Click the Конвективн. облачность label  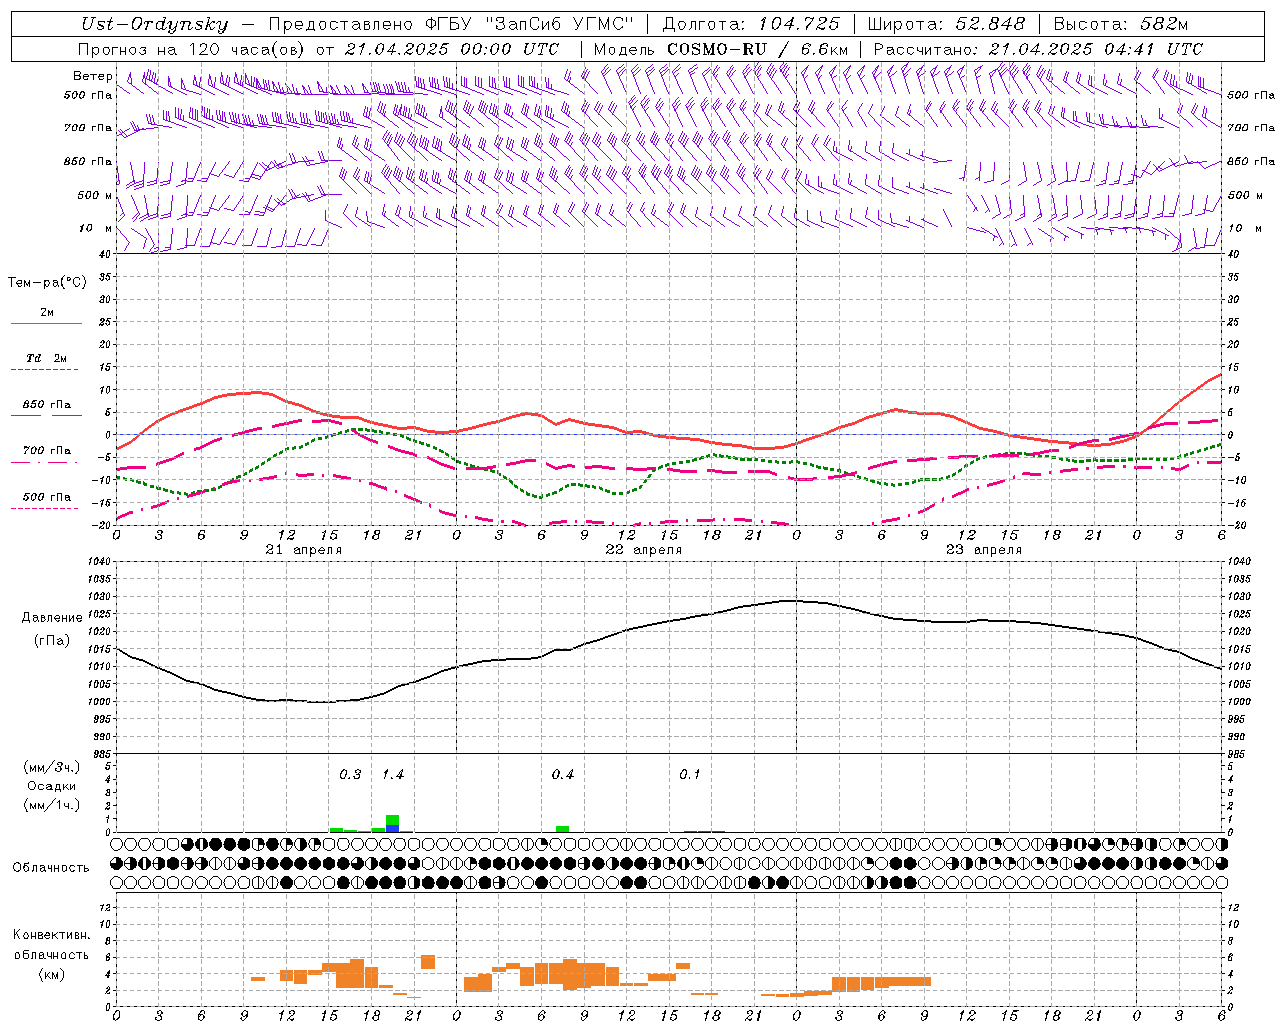tap(51, 944)
